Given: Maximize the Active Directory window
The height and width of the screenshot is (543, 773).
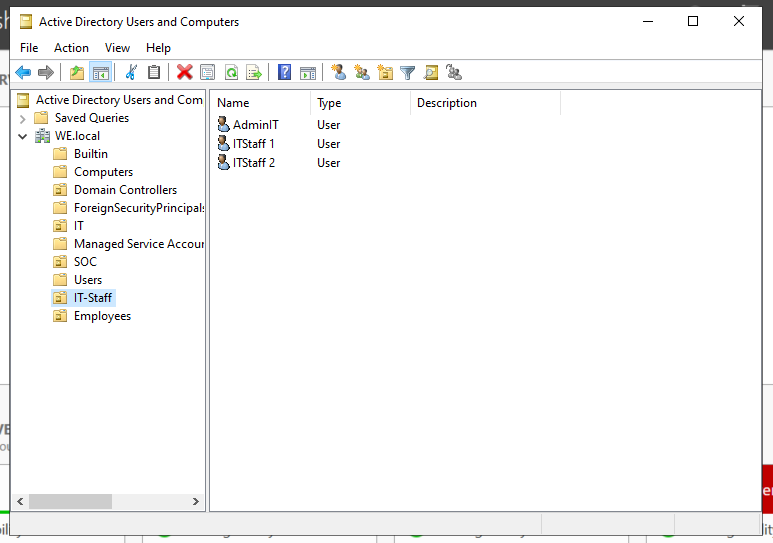Looking at the screenshot, I should (x=693, y=21).
